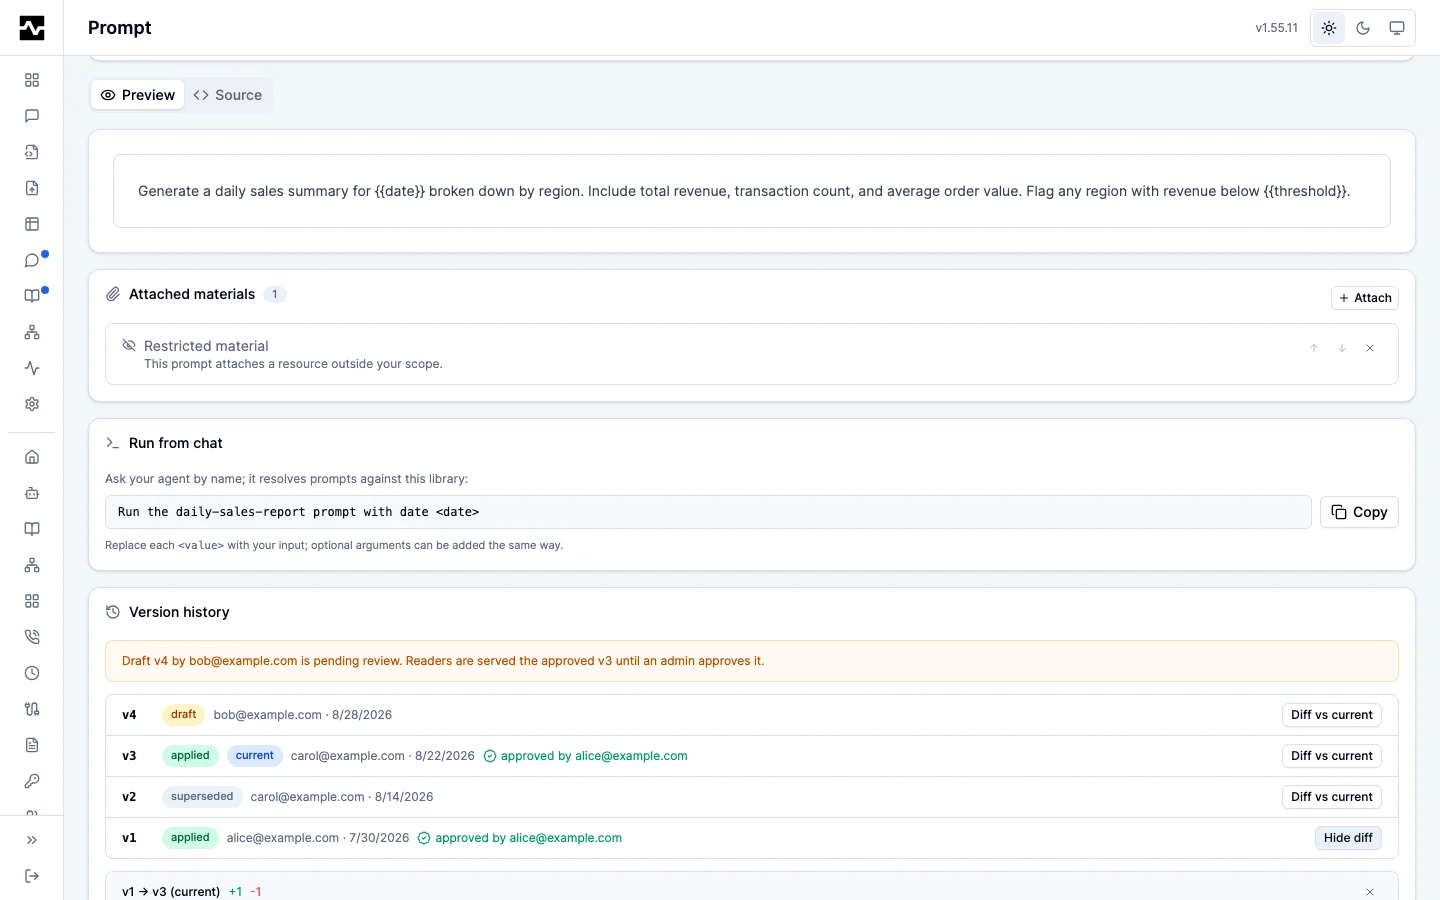Click the 'current' badge on v3
This screenshot has width=1440, height=900.
click(255, 756)
